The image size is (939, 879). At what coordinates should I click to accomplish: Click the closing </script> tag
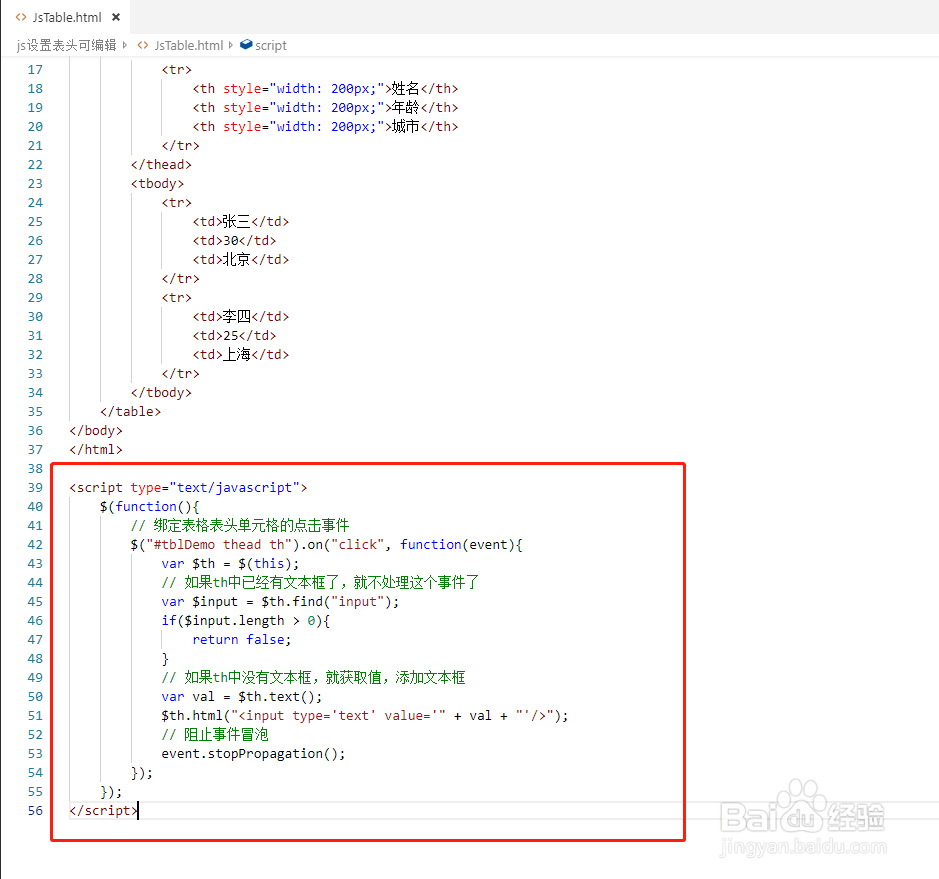(x=104, y=811)
